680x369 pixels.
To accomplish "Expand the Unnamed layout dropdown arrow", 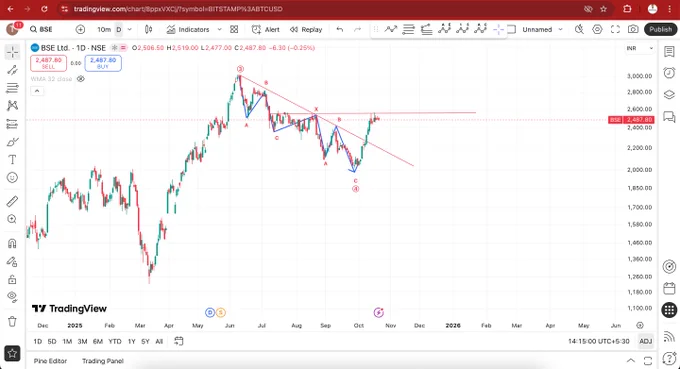I will [560, 29].
